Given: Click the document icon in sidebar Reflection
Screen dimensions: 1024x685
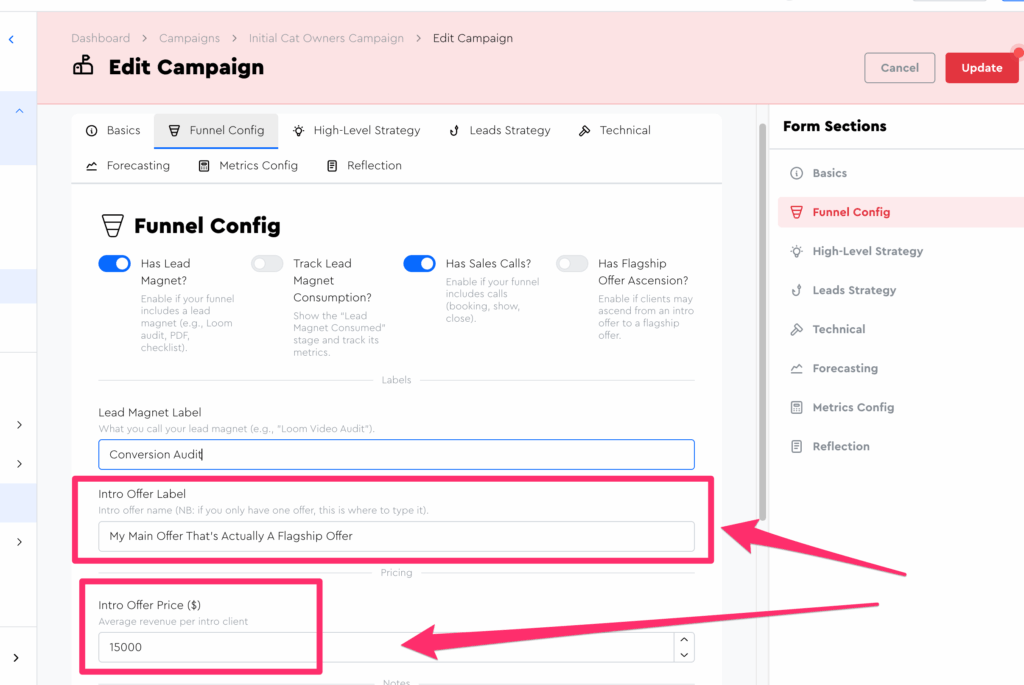Looking at the screenshot, I should click(796, 446).
